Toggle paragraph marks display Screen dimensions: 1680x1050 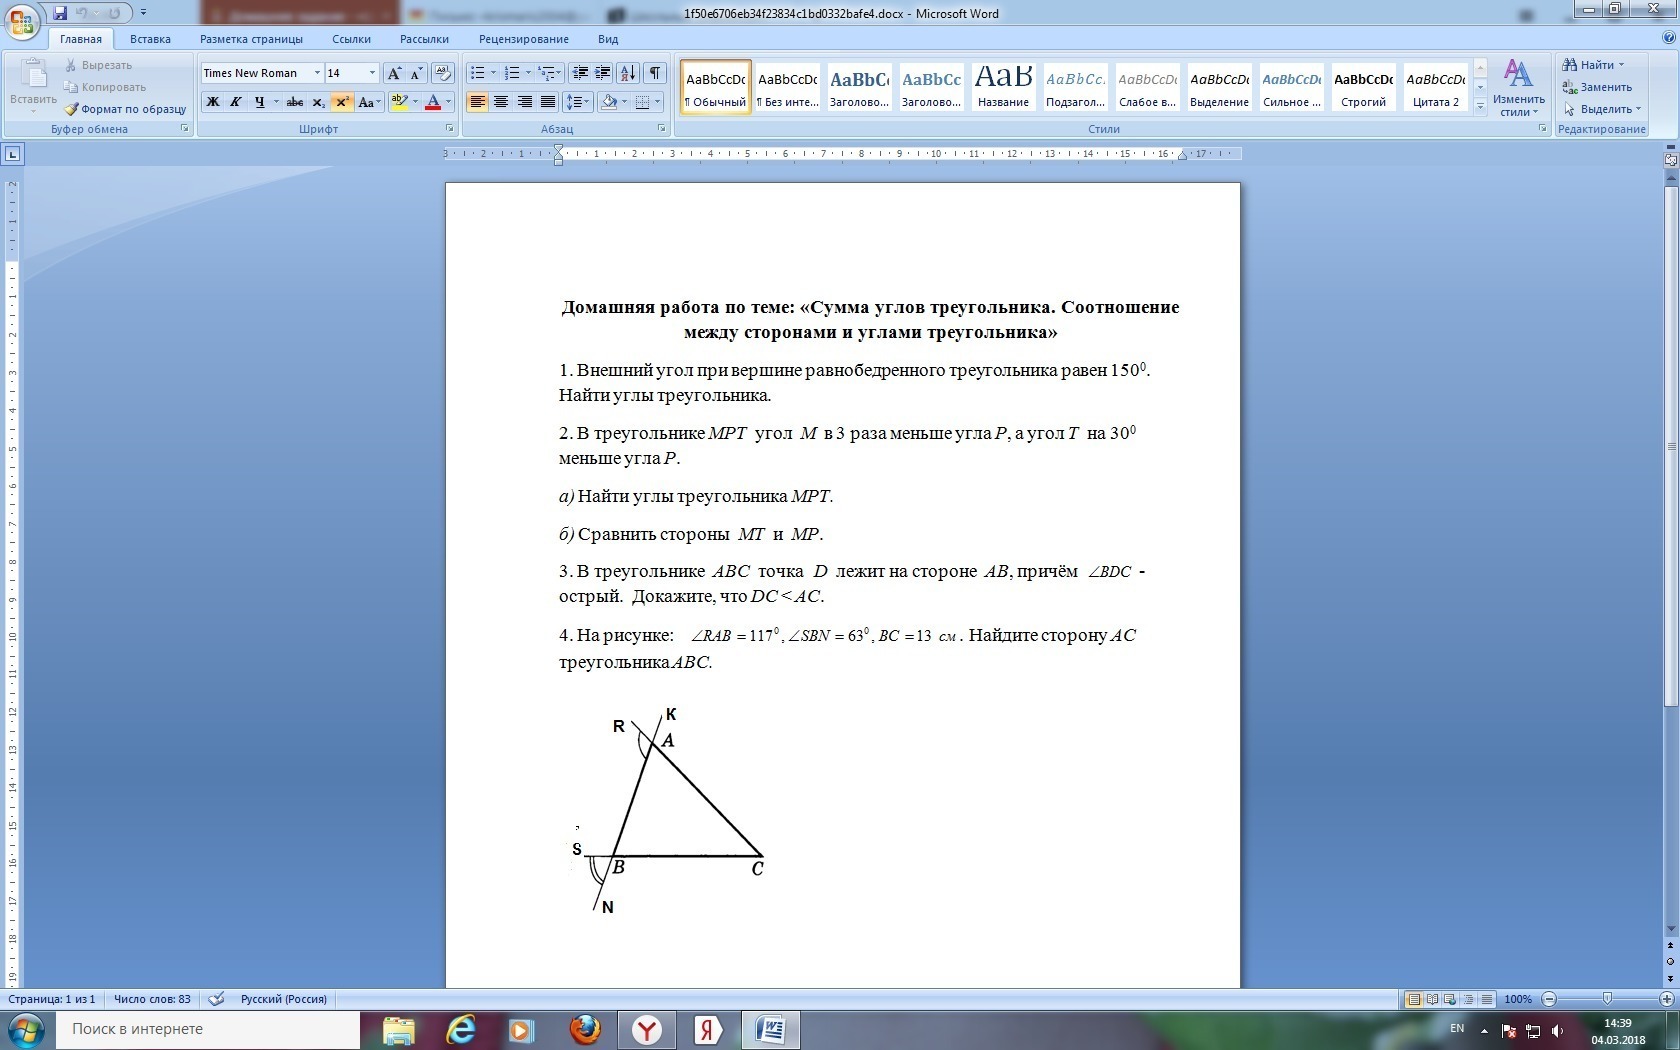click(x=656, y=73)
